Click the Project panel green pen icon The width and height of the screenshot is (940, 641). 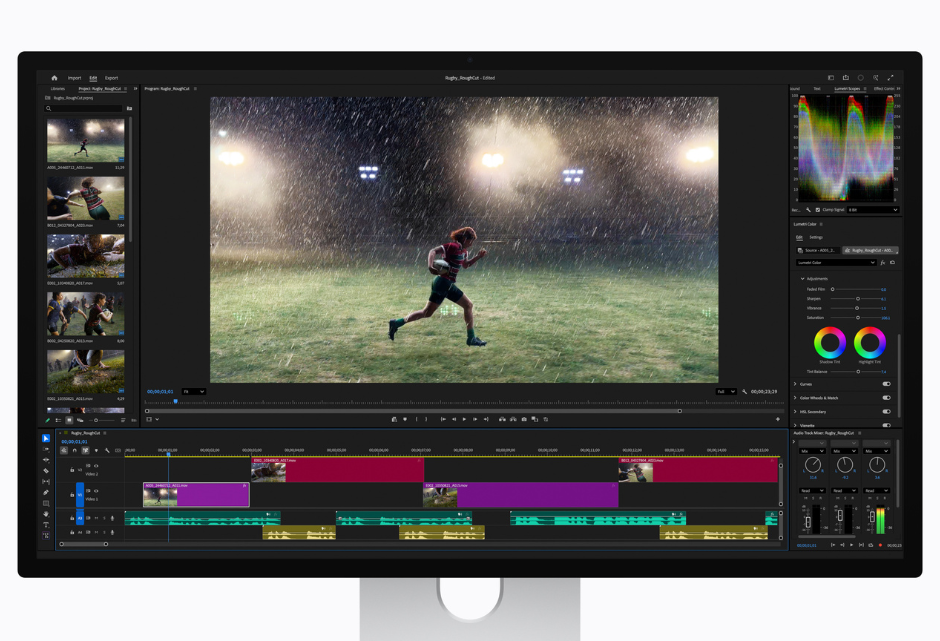click(x=48, y=420)
